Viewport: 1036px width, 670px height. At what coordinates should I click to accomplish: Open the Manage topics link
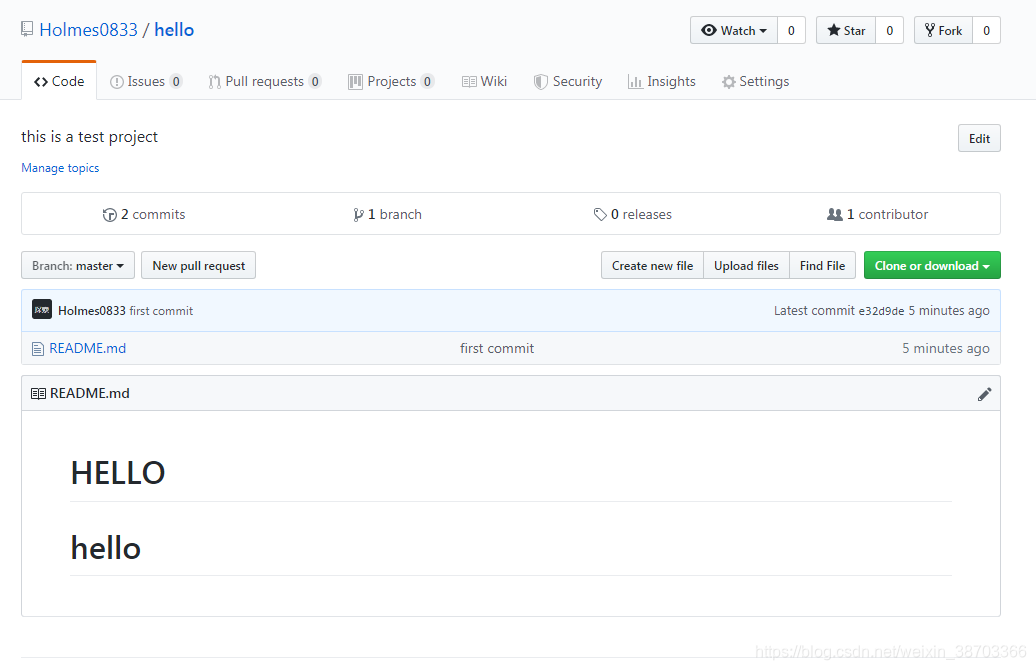point(60,168)
